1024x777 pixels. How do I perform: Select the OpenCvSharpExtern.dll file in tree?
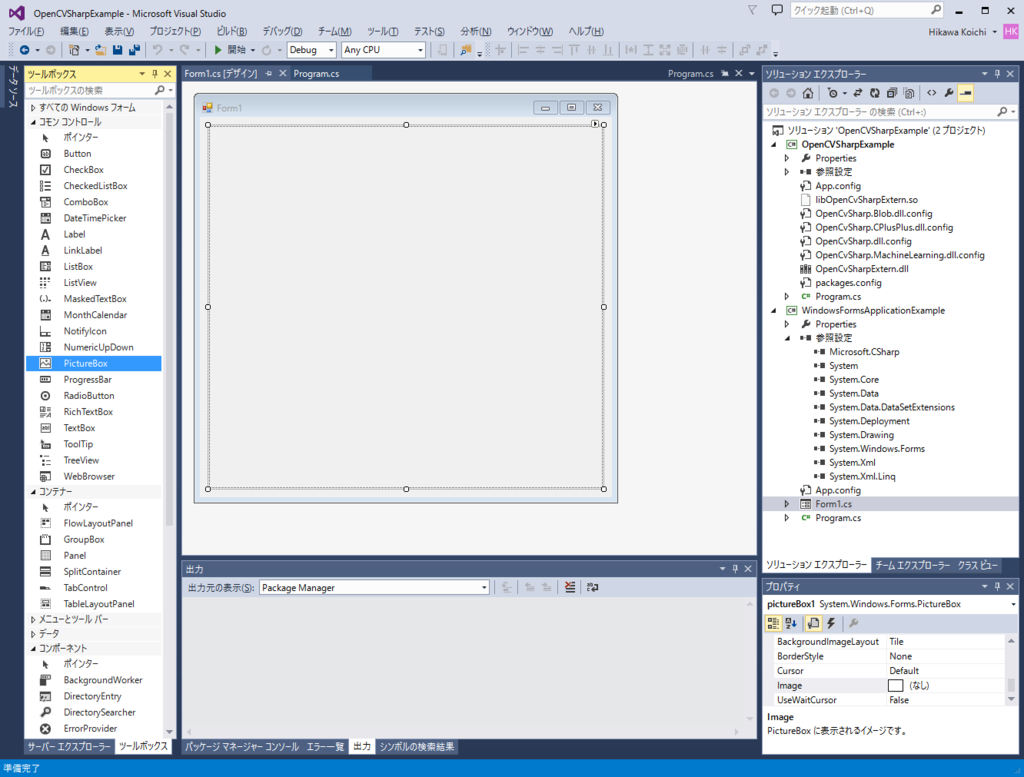coord(861,268)
